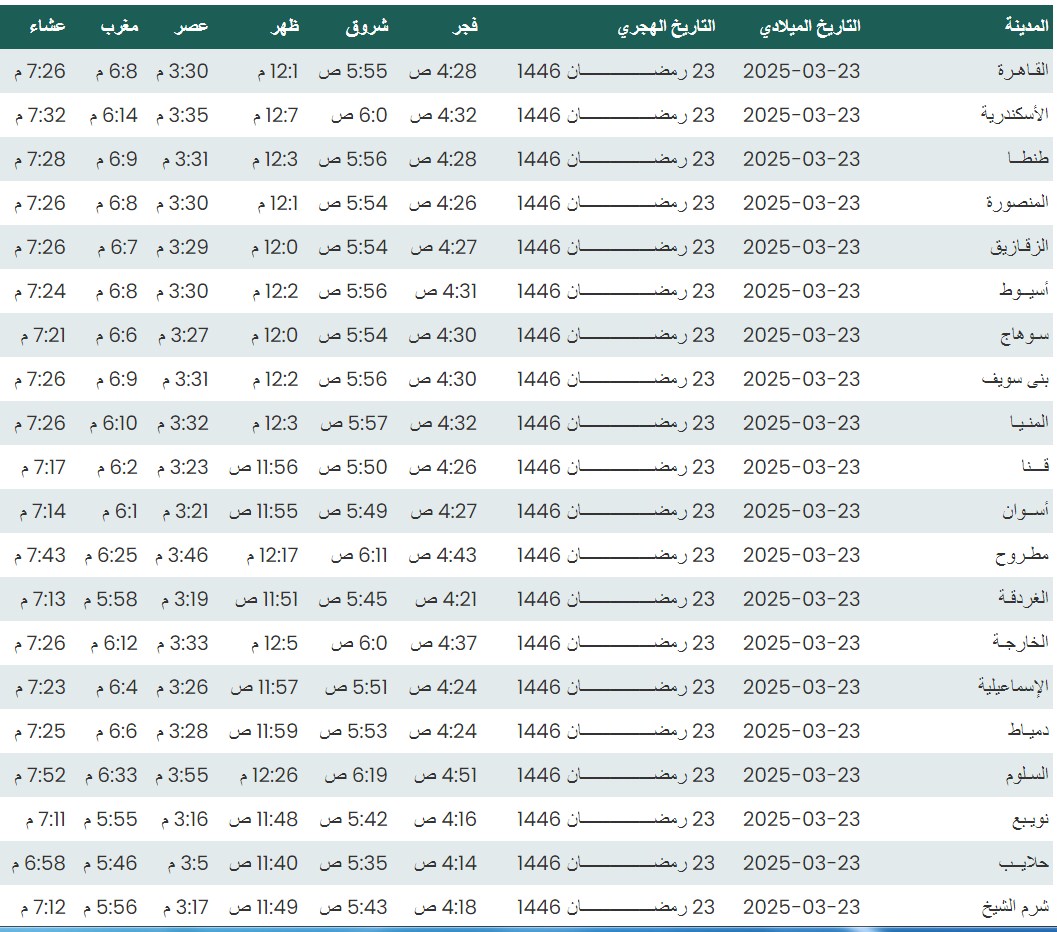Click the التاريخ الميلادي column header
The height and width of the screenshot is (932, 1057).
pyautogui.click(x=809, y=27)
